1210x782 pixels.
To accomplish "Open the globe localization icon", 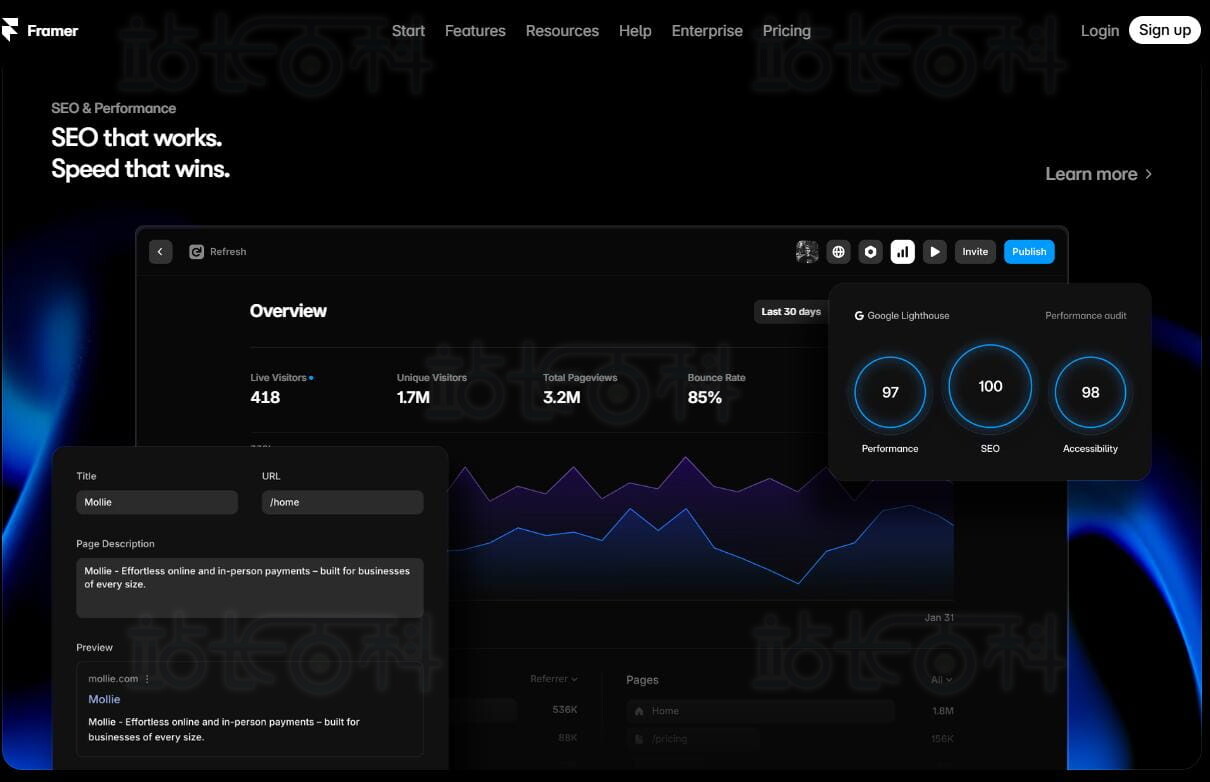I will (x=839, y=252).
